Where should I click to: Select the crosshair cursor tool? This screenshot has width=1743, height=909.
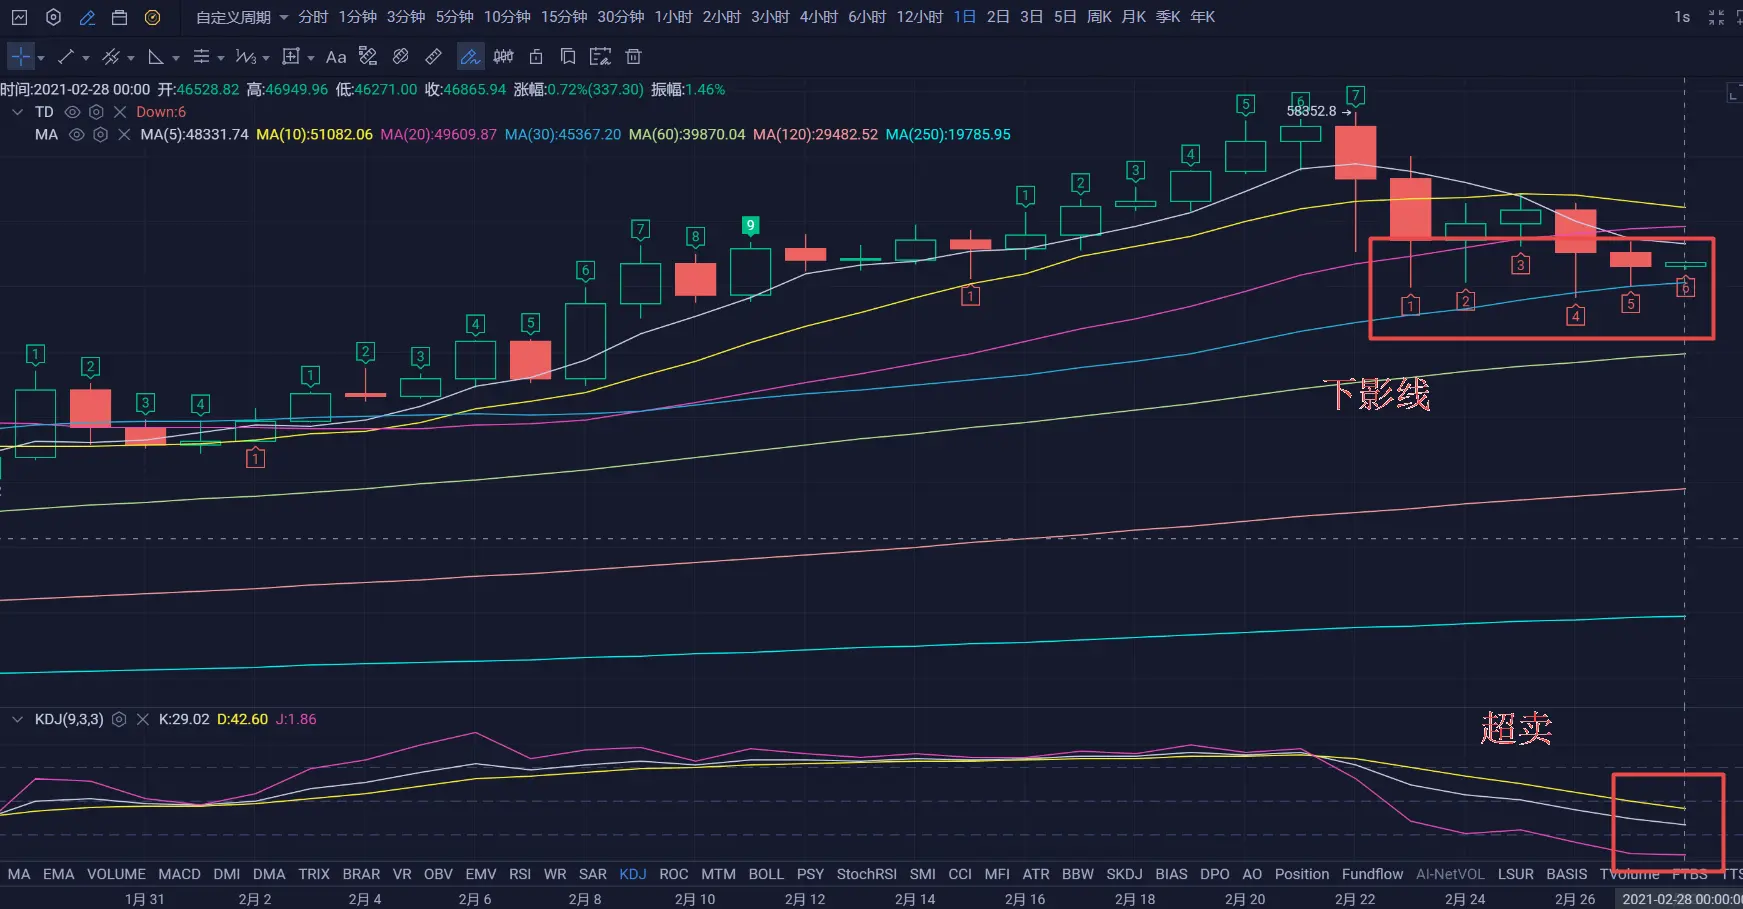tap(20, 57)
